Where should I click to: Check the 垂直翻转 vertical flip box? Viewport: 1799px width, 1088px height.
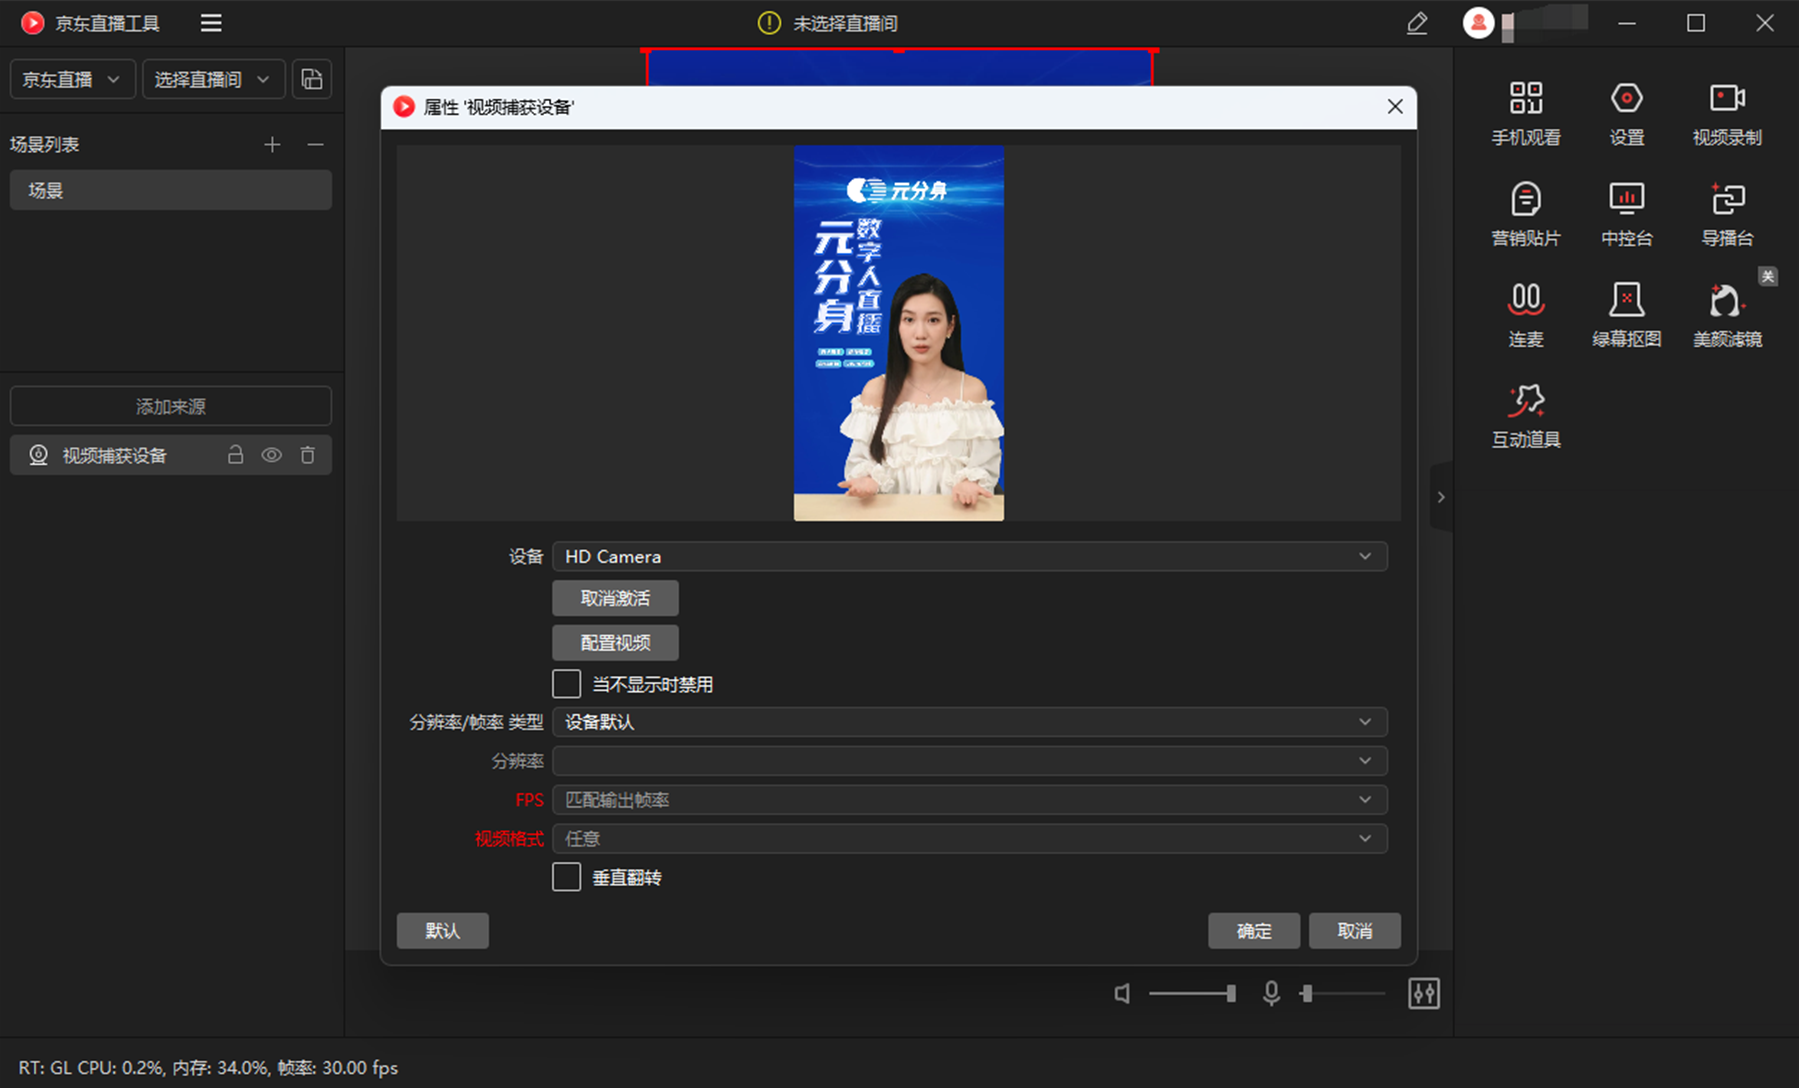[566, 877]
